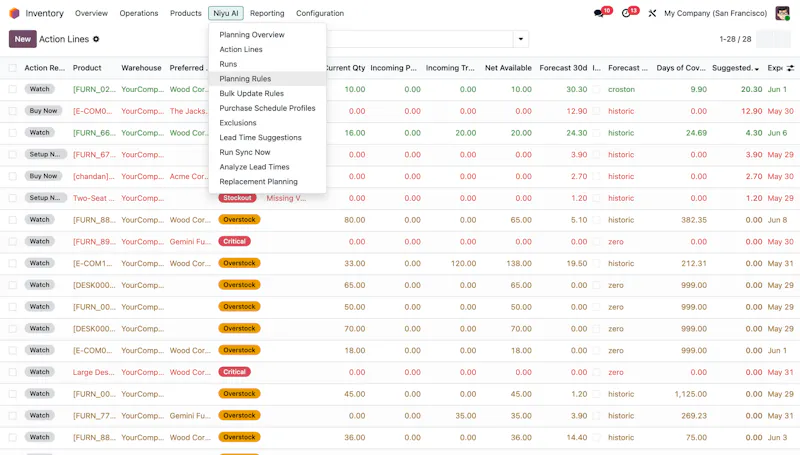
Task: Open Purchase Schedule Profiles
Action: point(267,108)
